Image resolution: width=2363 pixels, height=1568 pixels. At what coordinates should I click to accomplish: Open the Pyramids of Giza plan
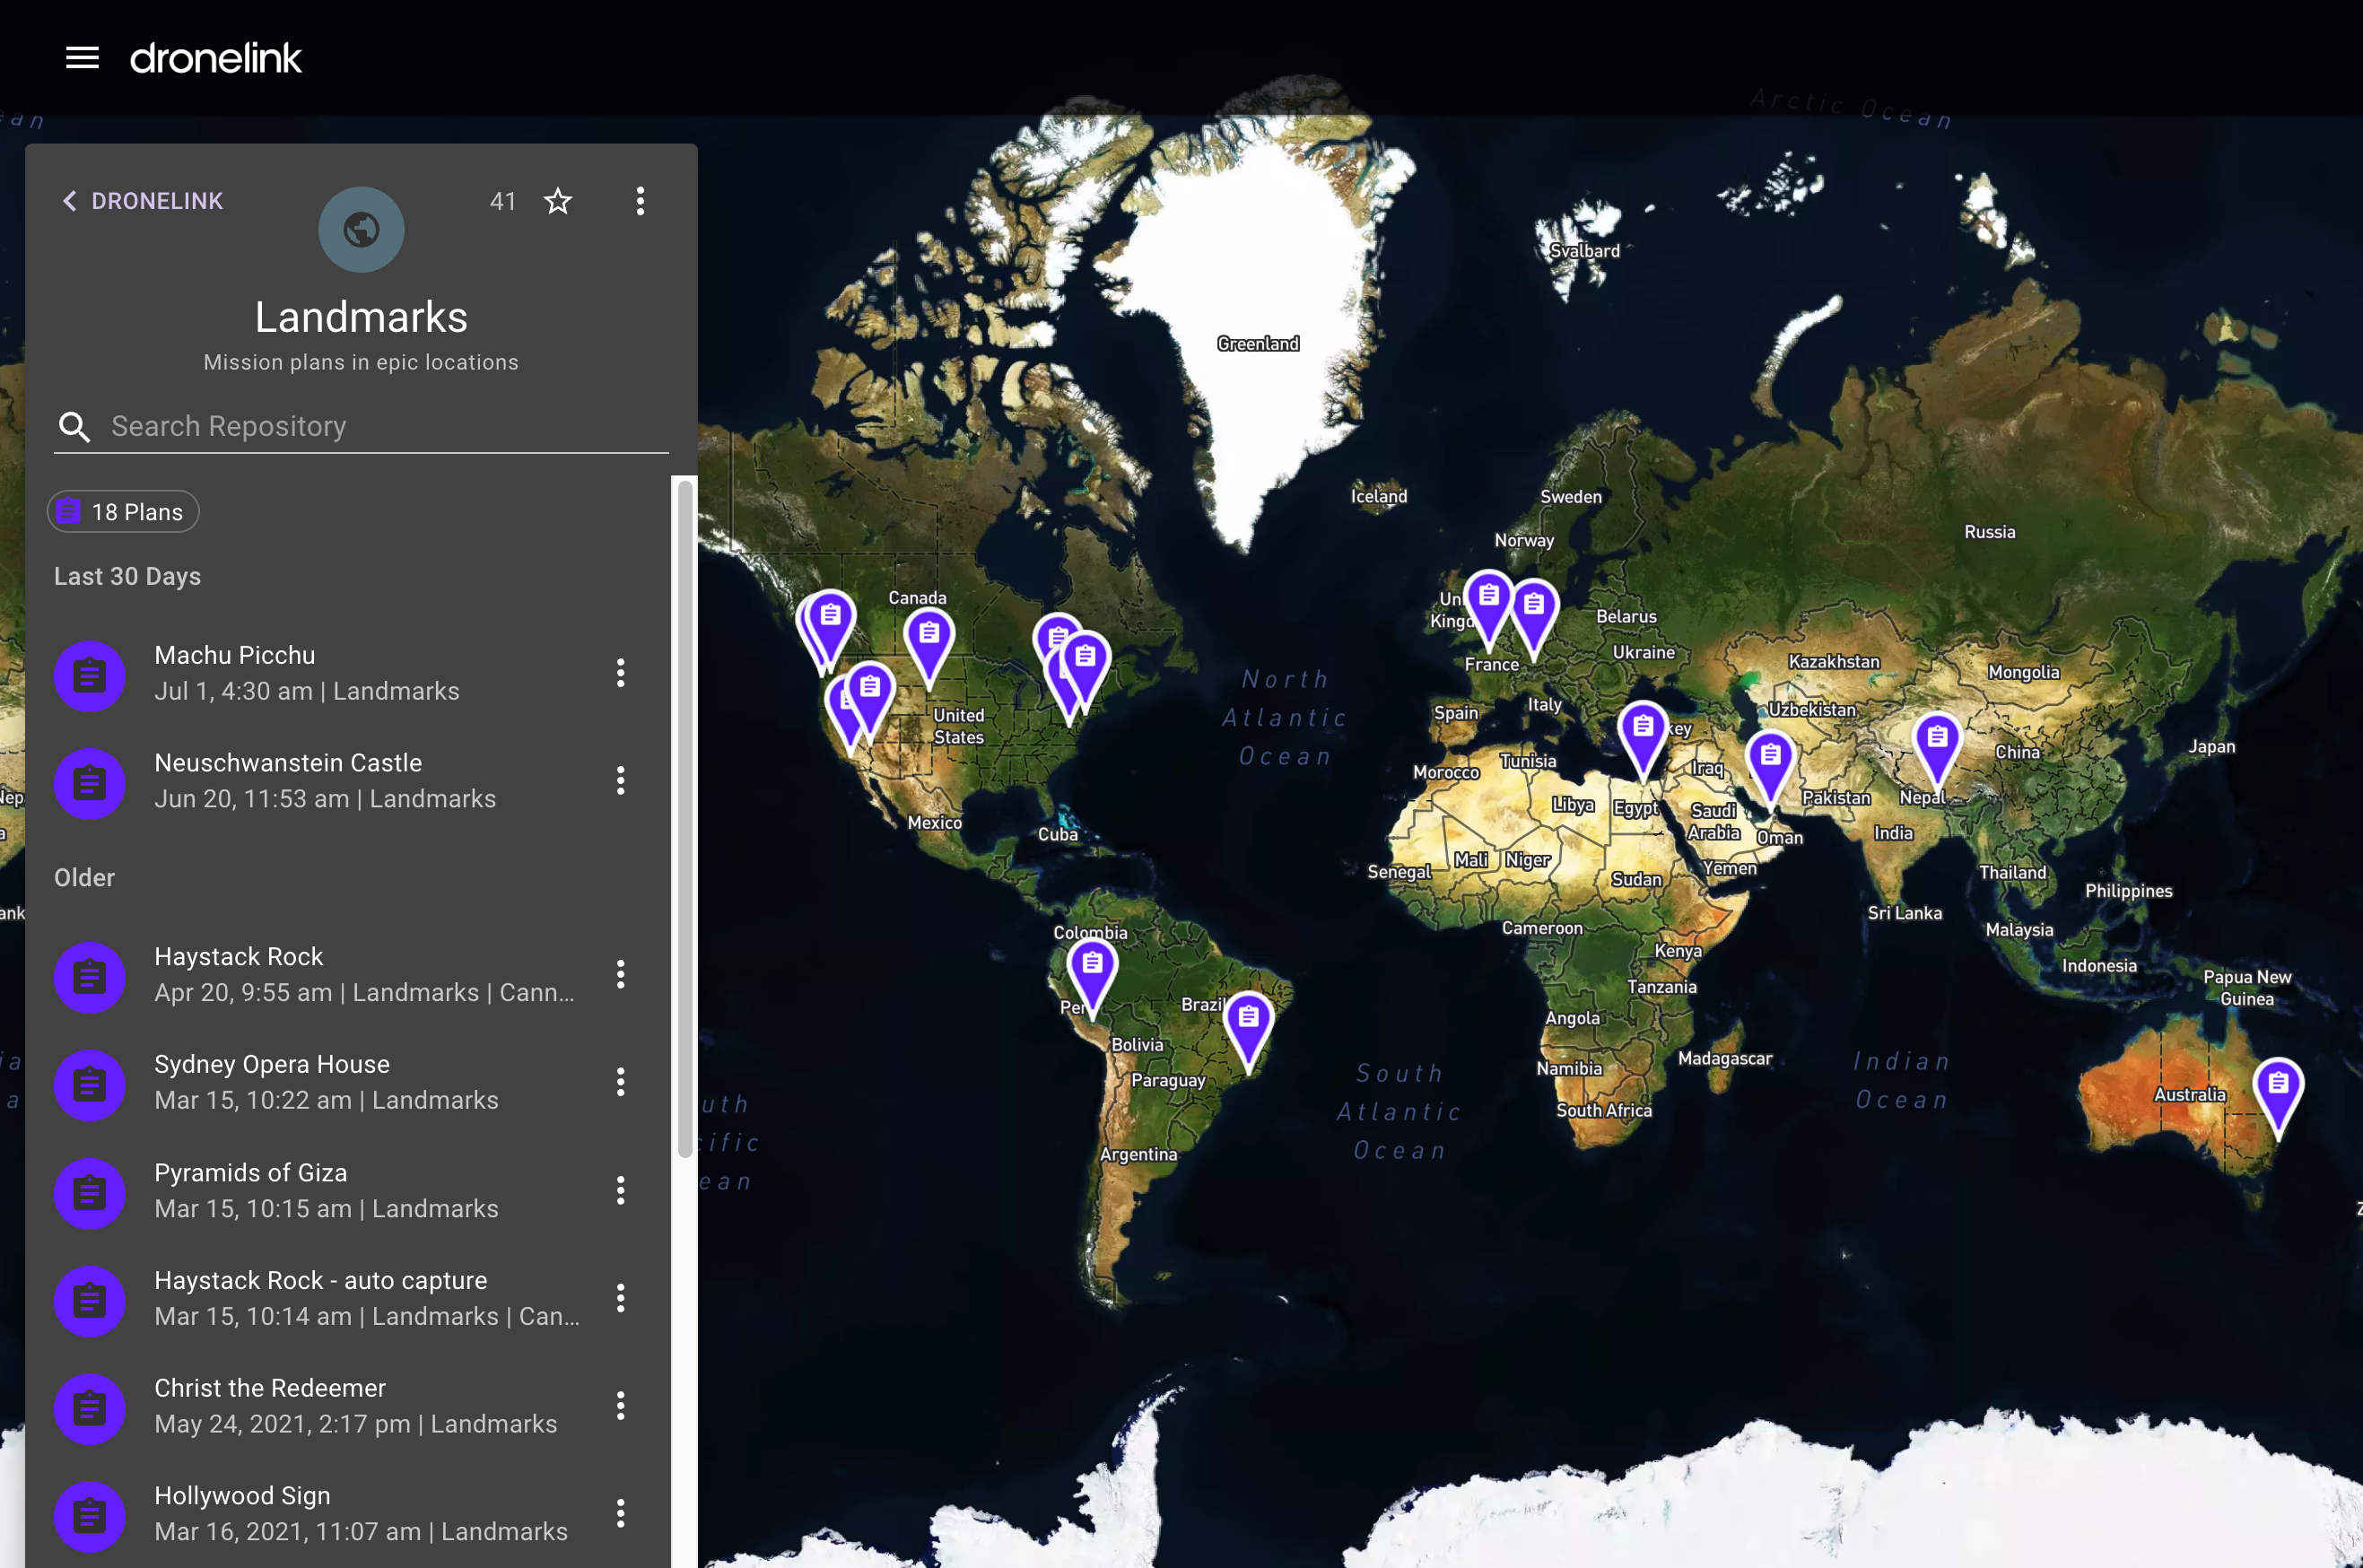coord(348,1190)
